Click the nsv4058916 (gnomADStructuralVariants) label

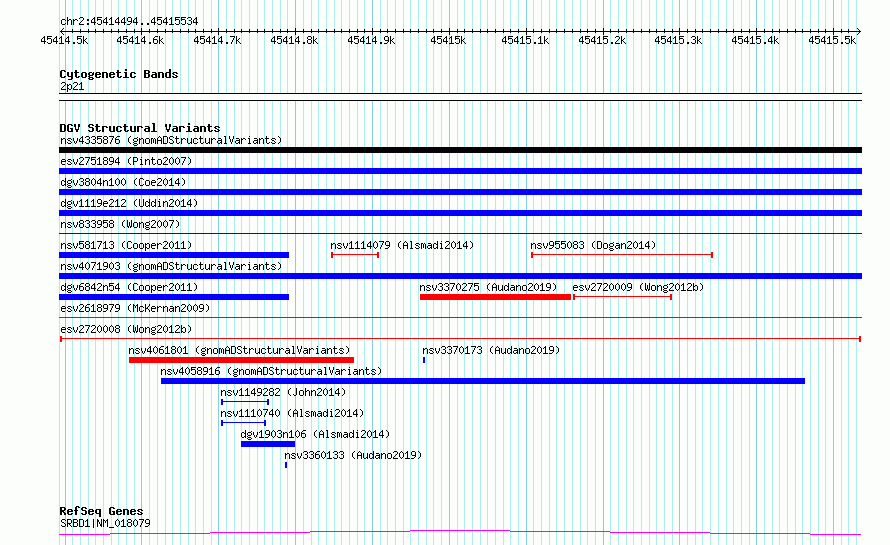point(271,371)
